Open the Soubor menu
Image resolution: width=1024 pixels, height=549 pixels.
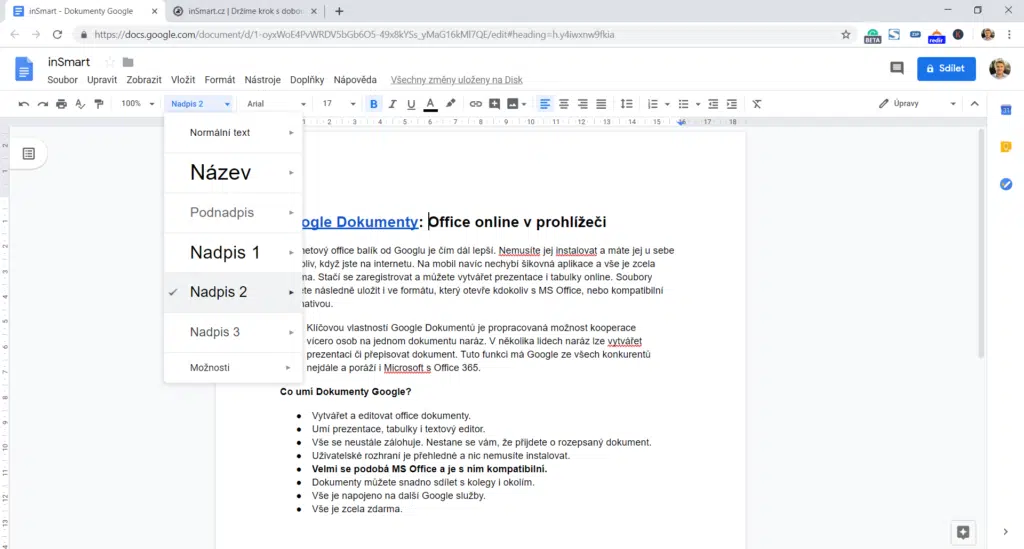click(62, 80)
